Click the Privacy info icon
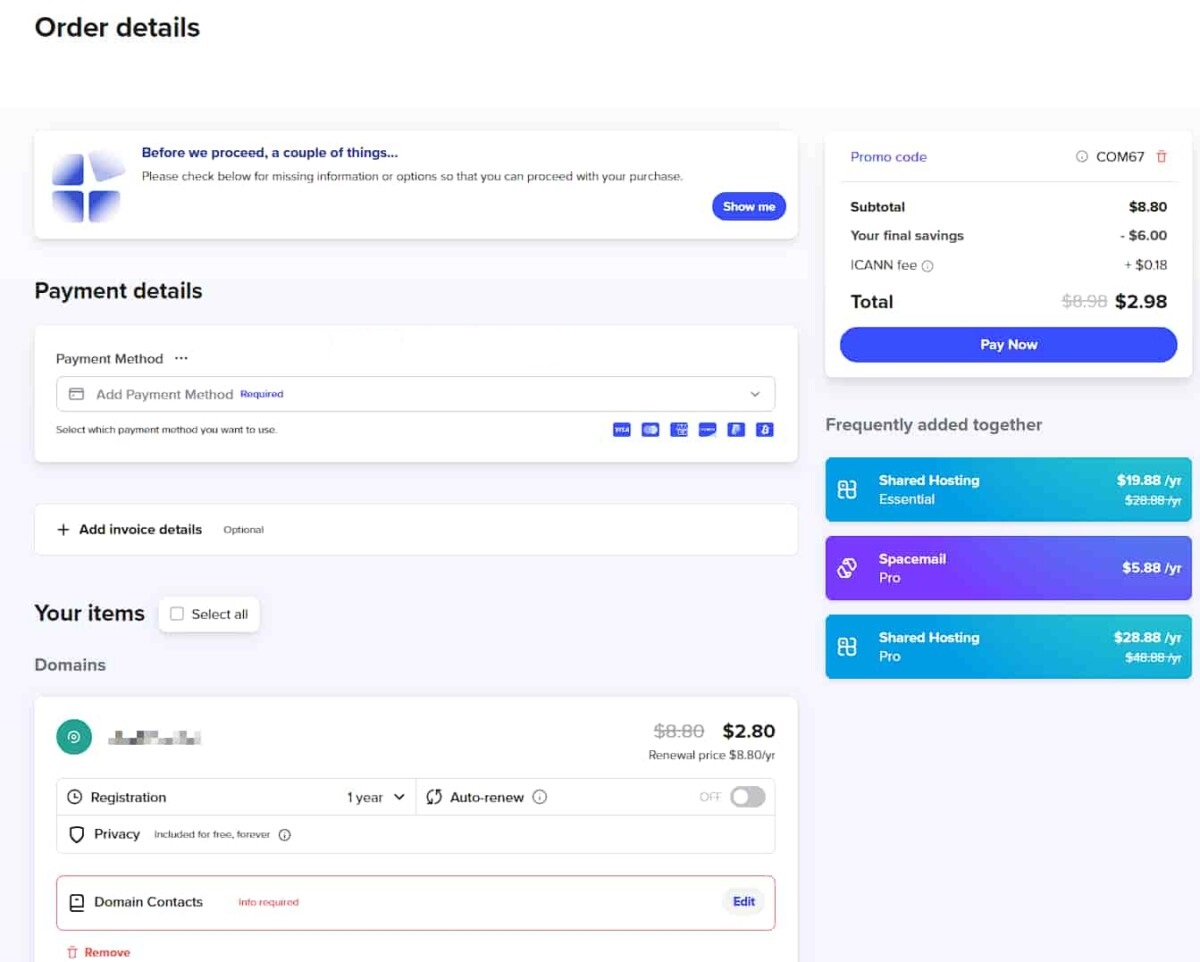The width and height of the screenshot is (1200, 962). pos(284,835)
